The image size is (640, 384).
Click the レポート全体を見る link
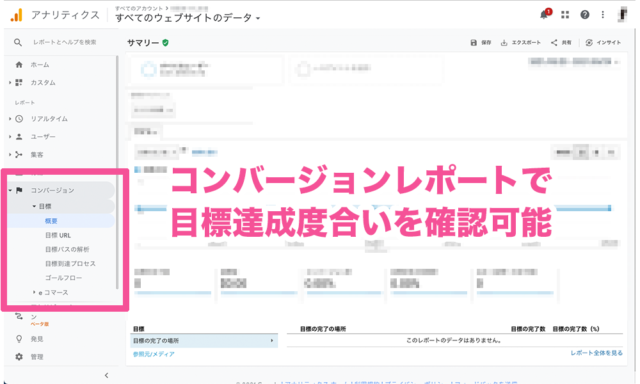[596, 353]
